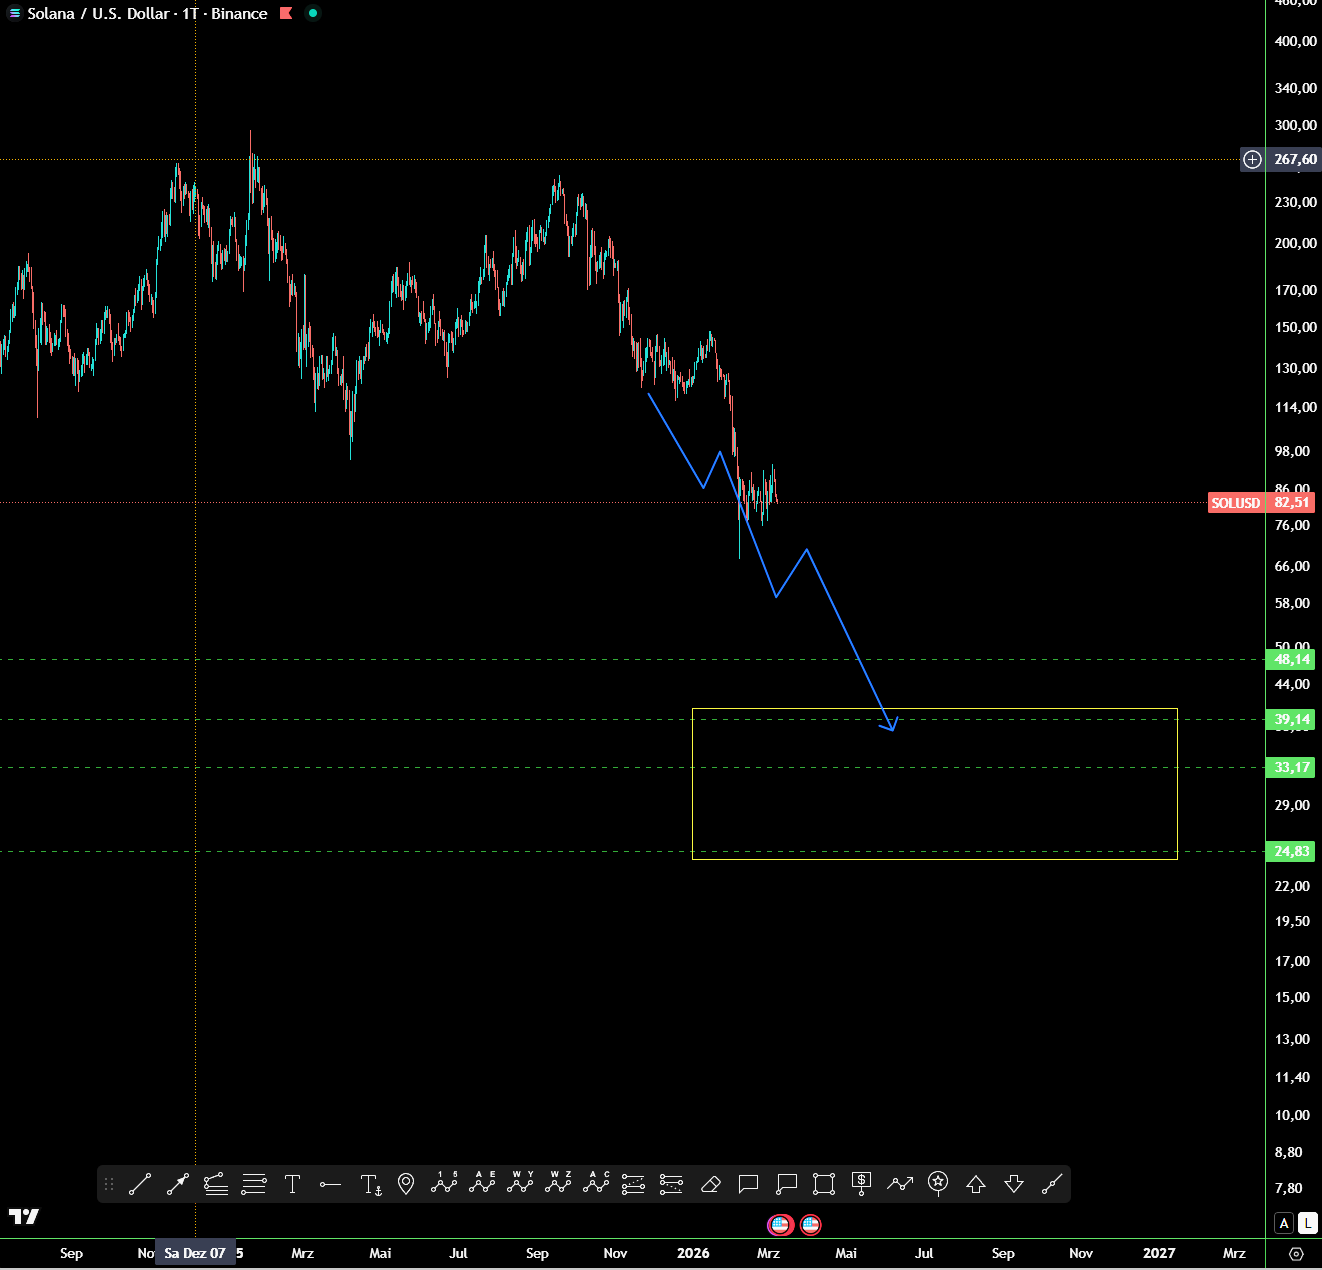1322x1270 pixels.
Task: Toggle logarithmic scale L button
Action: (1308, 1223)
